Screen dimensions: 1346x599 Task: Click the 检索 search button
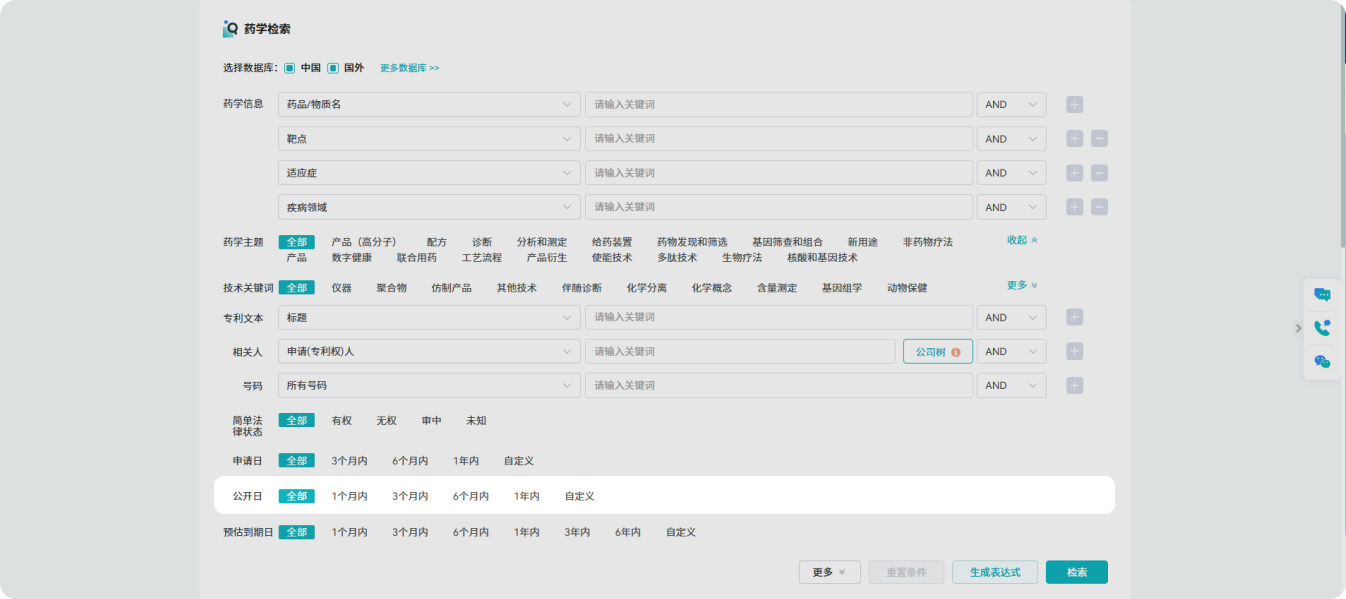[1077, 572]
